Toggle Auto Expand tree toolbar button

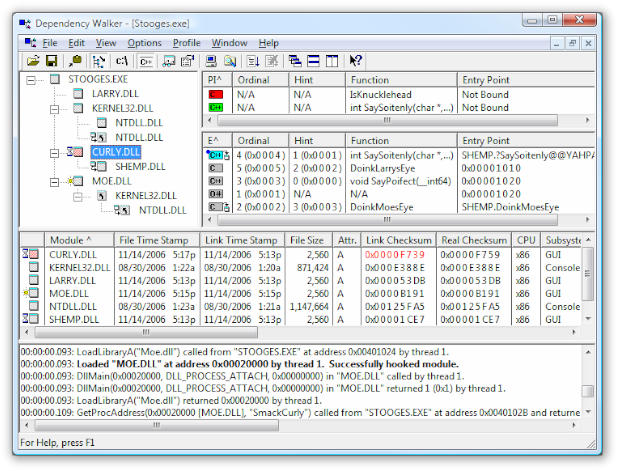click(x=98, y=61)
